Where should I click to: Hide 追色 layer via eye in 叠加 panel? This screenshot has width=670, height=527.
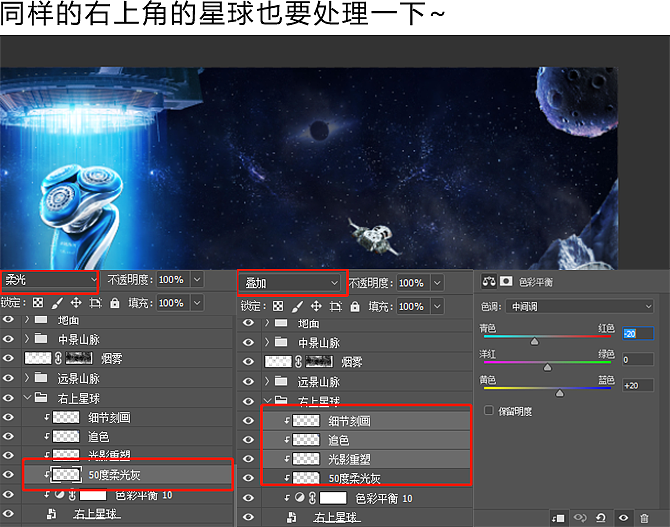point(248,440)
